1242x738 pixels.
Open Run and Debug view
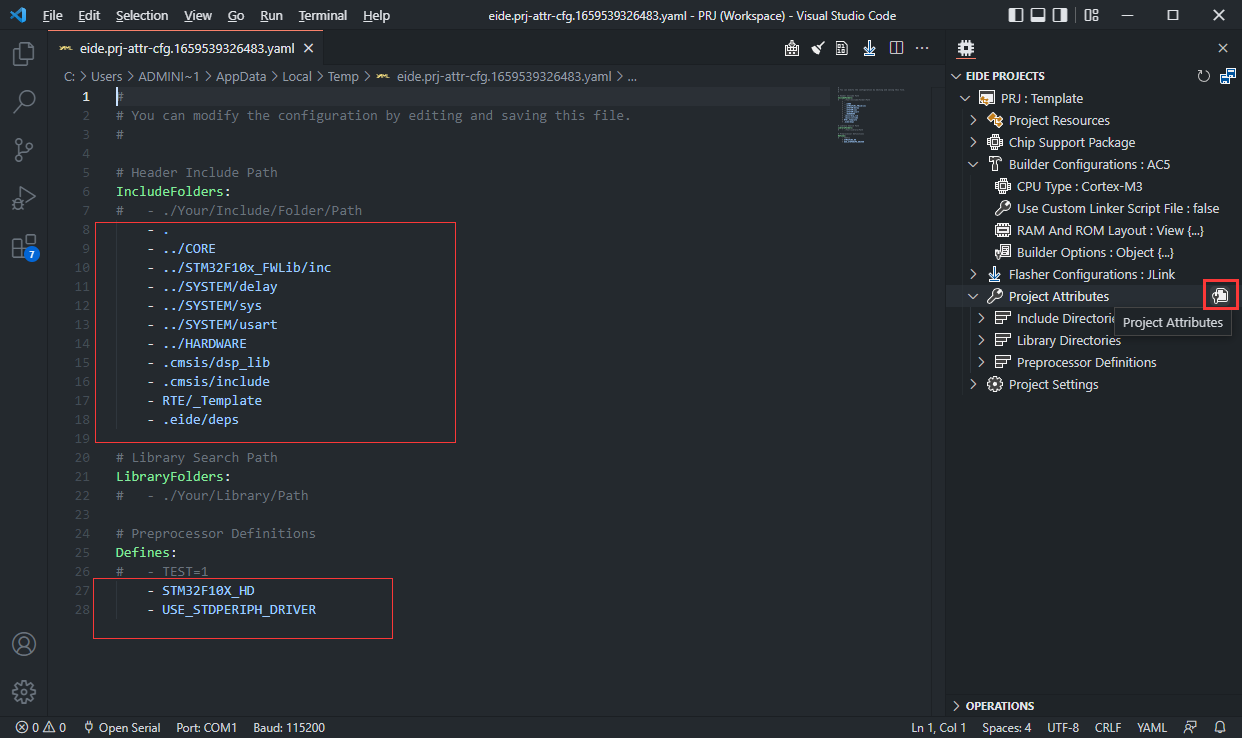24,196
